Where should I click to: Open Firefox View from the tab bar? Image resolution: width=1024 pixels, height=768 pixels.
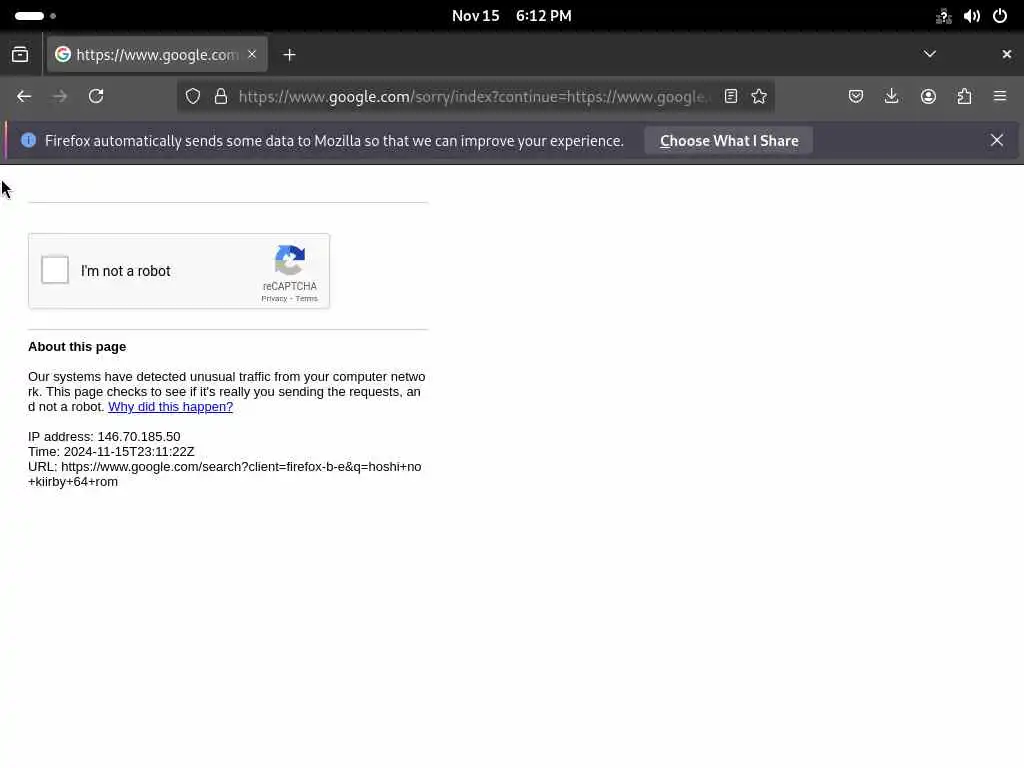[20, 55]
